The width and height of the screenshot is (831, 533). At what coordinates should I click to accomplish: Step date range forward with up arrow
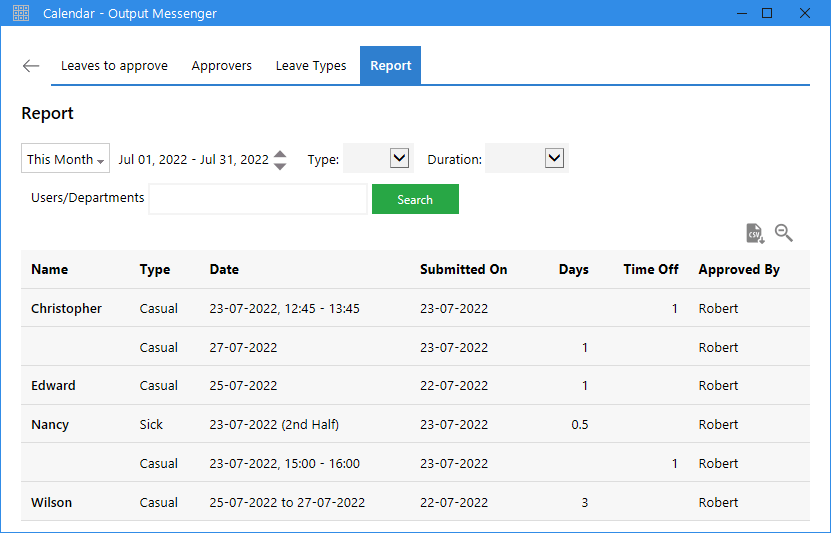click(x=280, y=154)
